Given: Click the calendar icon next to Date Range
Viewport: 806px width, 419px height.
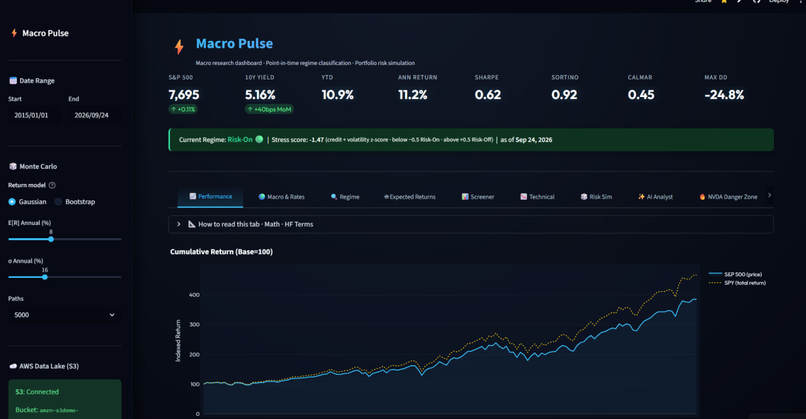Looking at the screenshot, I should (13, 81).
